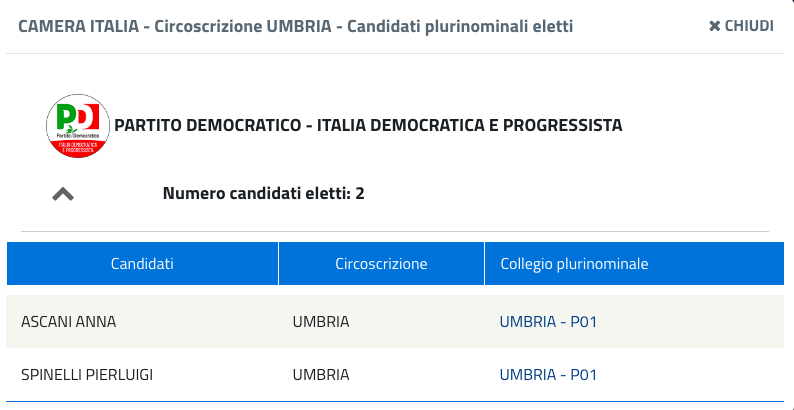Select the ASCANI ANNA candidate name
This screenshot has width=794, height=410.
69,322
